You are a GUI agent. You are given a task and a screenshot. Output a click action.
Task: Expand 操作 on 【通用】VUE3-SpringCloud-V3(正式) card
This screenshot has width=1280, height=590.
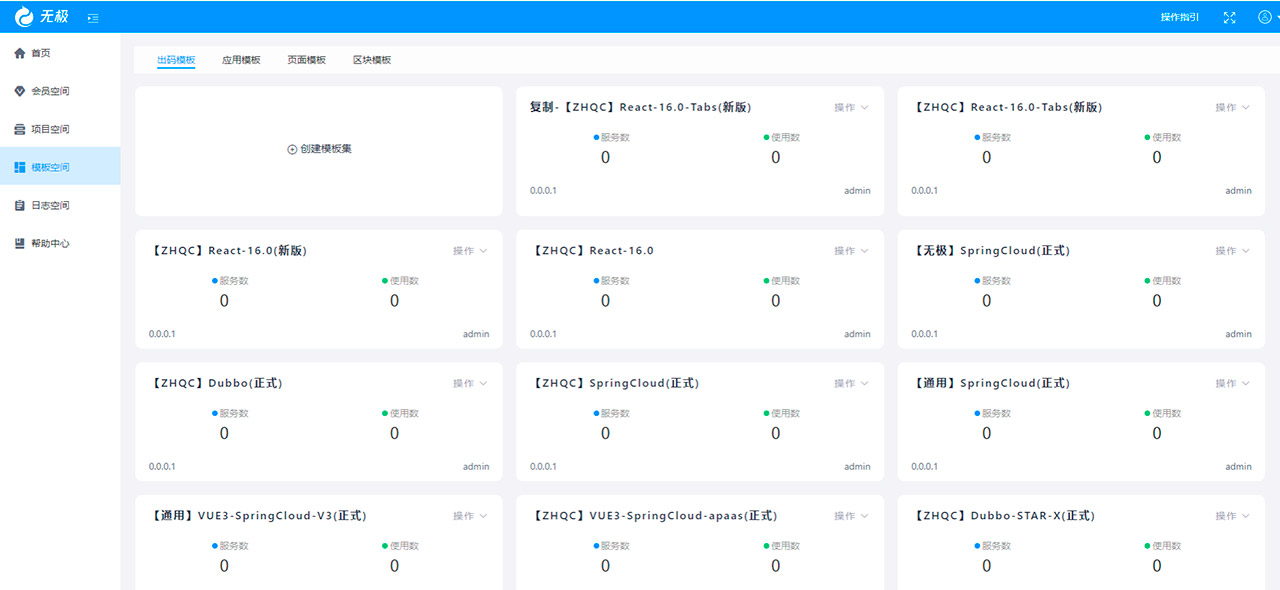pos(470,516)
